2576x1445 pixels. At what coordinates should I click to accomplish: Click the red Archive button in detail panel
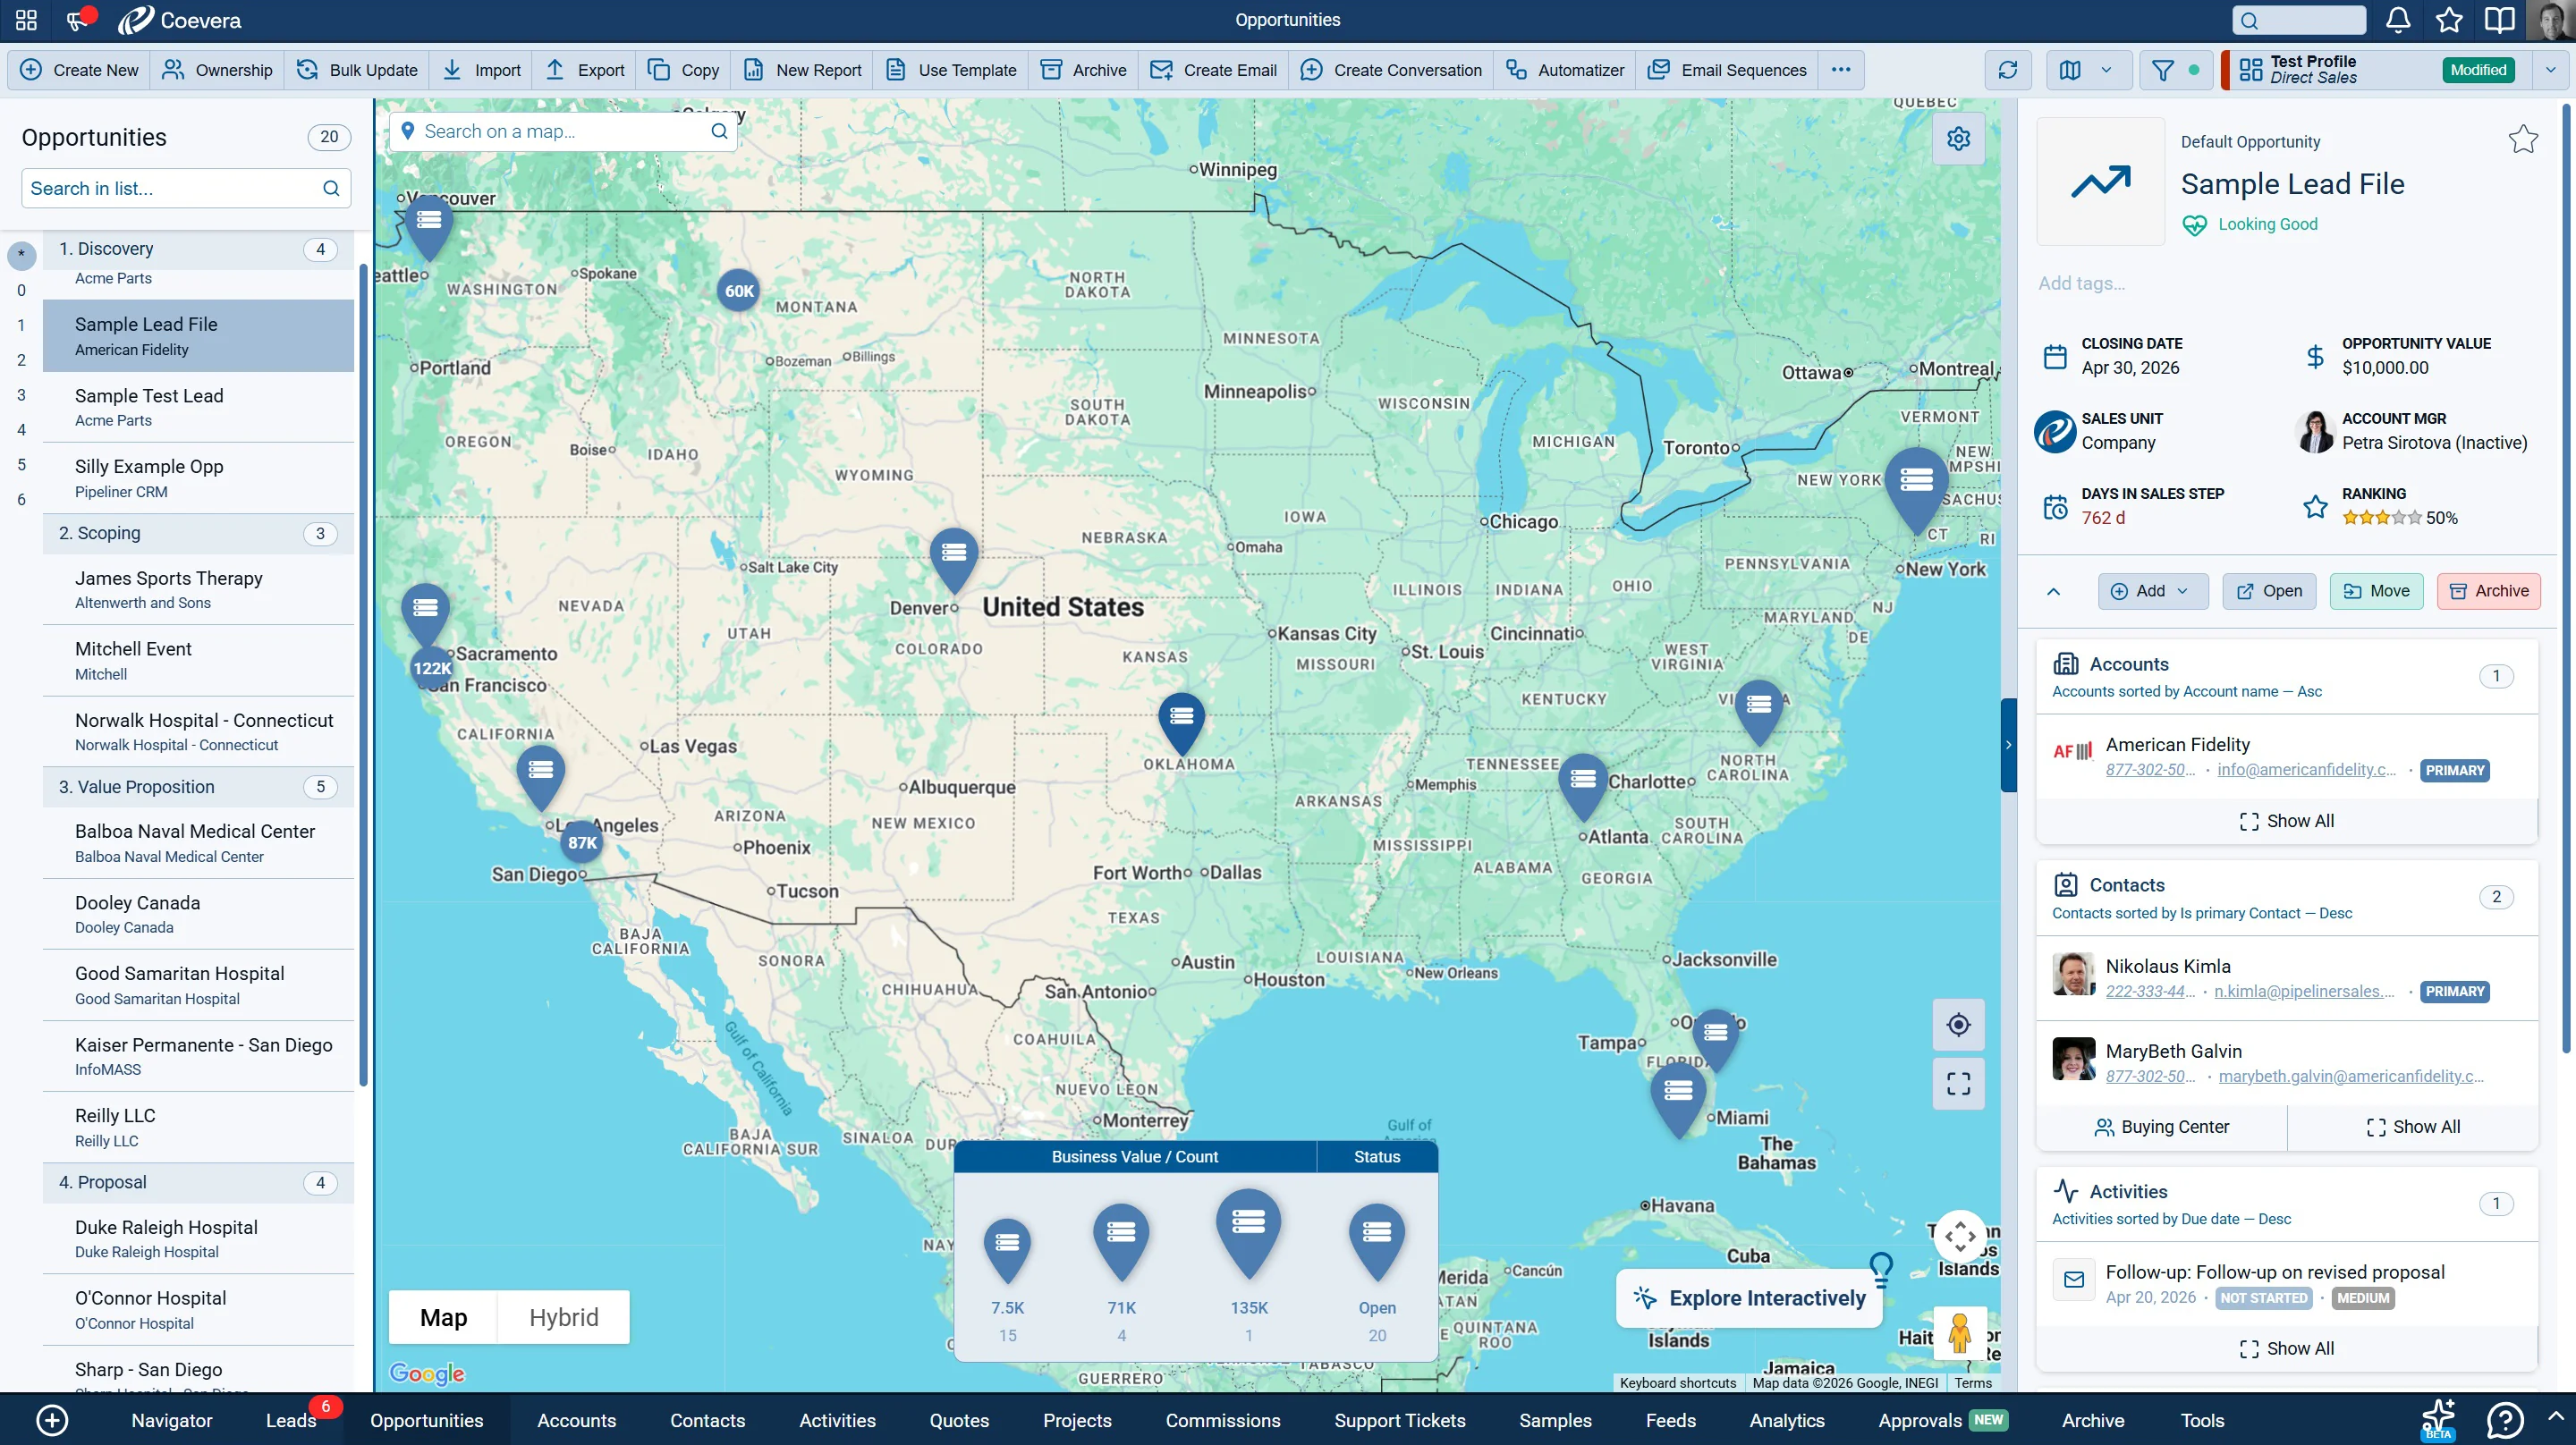click(2489, 591)
